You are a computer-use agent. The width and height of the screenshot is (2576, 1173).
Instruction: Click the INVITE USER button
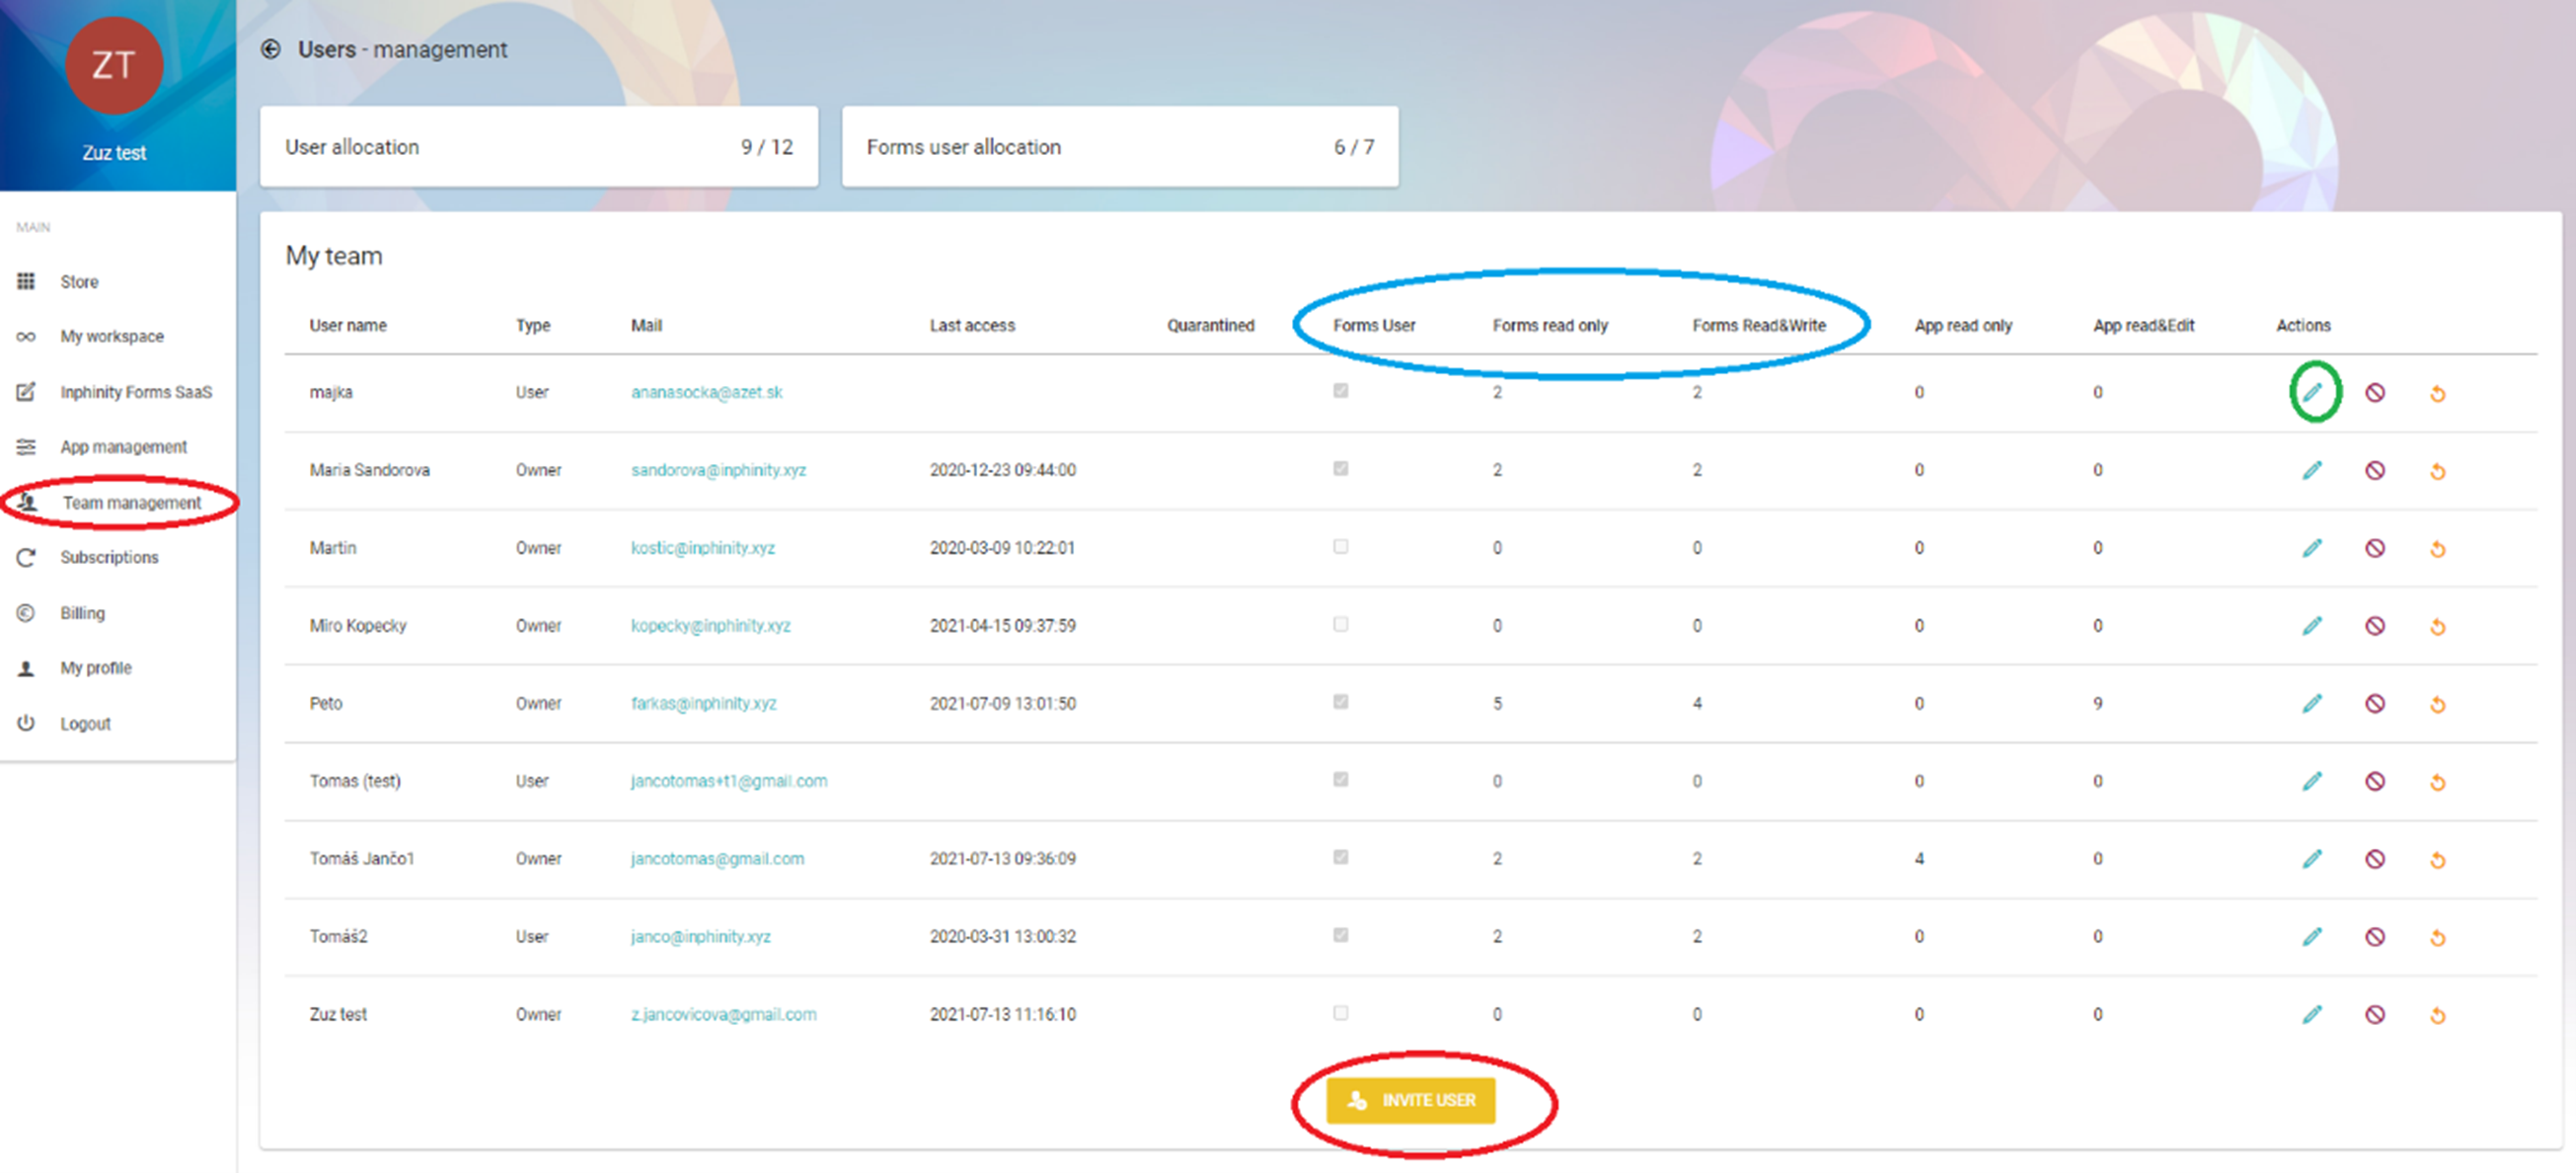point(1411,1101)
